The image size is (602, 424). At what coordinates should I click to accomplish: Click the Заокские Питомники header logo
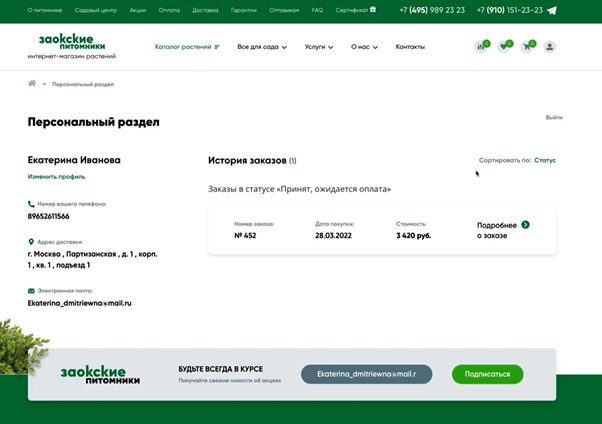click(72, 46)
